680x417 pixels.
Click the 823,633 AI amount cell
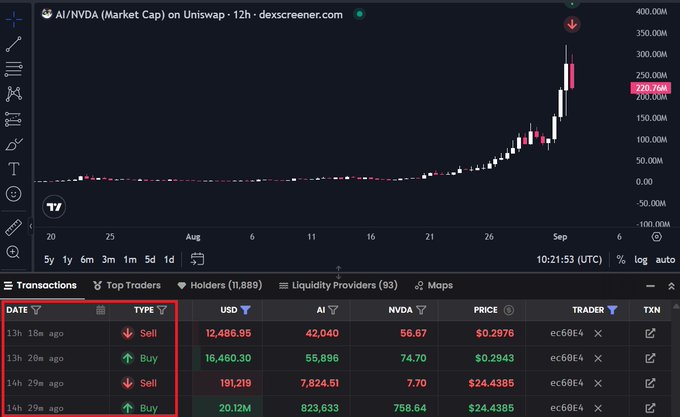[320, 408]
